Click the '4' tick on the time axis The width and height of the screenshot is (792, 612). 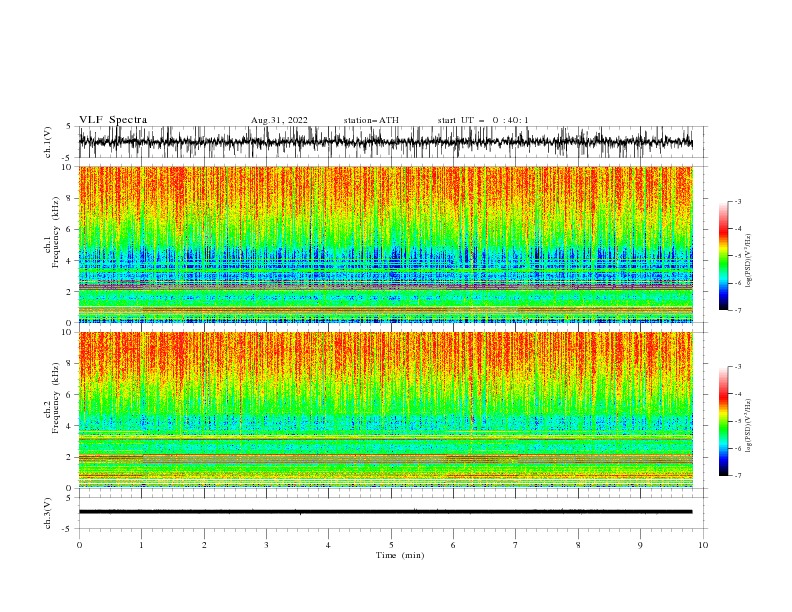pos(328,545)
